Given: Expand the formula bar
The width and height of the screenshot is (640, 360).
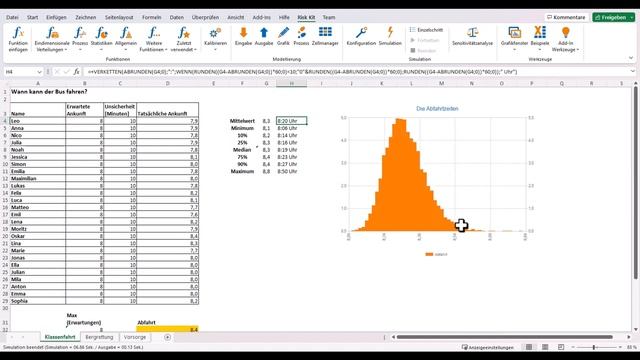Looking at the screenshot, I should pyautogui.click(x=632, y=71).
